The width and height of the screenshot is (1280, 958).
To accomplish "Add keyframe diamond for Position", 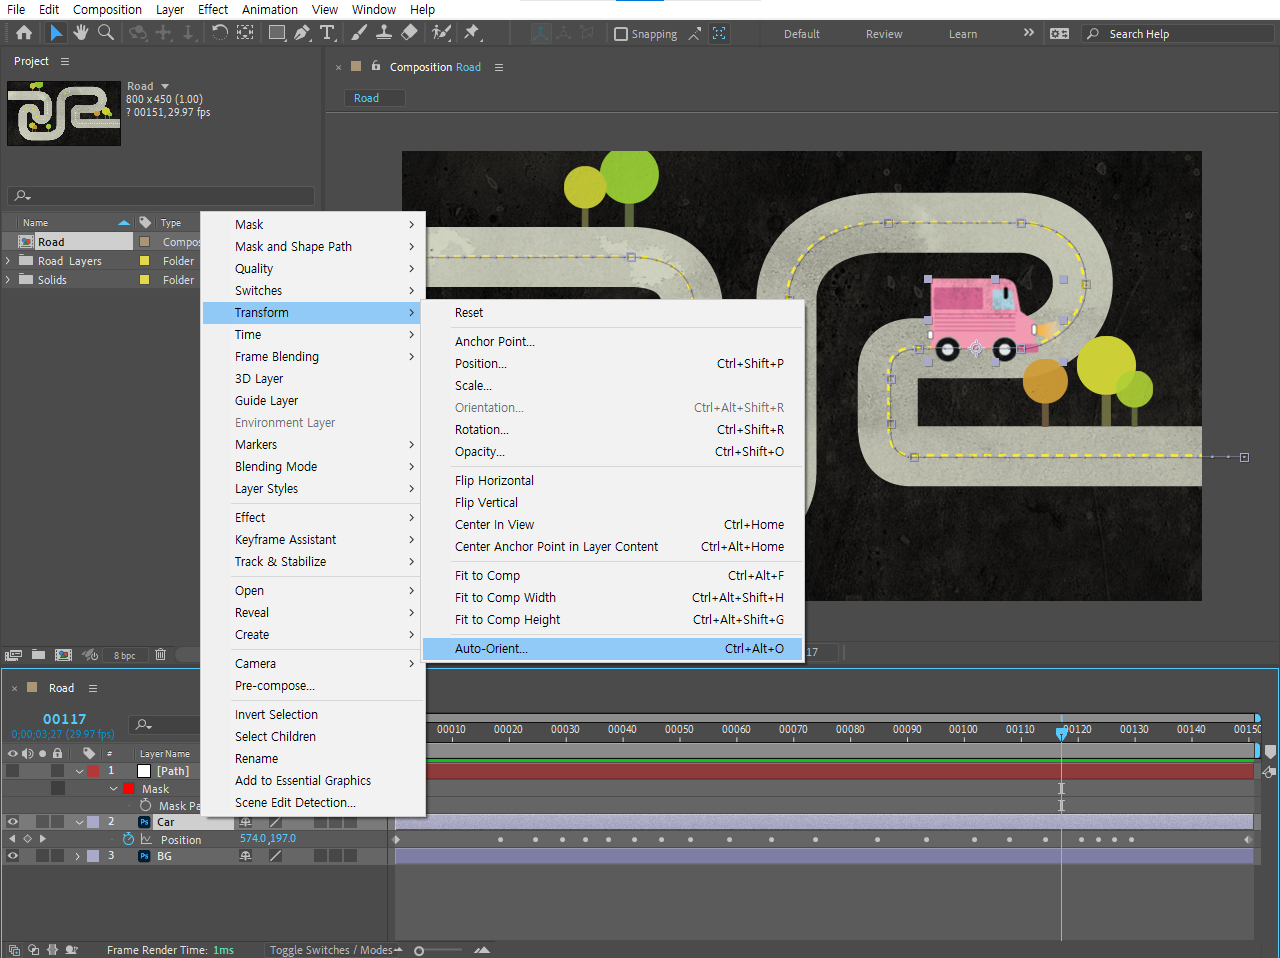I will click(x=28, y=839).
